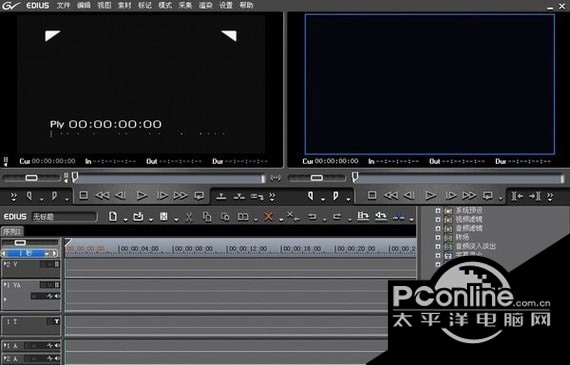Open new sequence dropdown arrow
570x365 pixels.
[125, 220]
